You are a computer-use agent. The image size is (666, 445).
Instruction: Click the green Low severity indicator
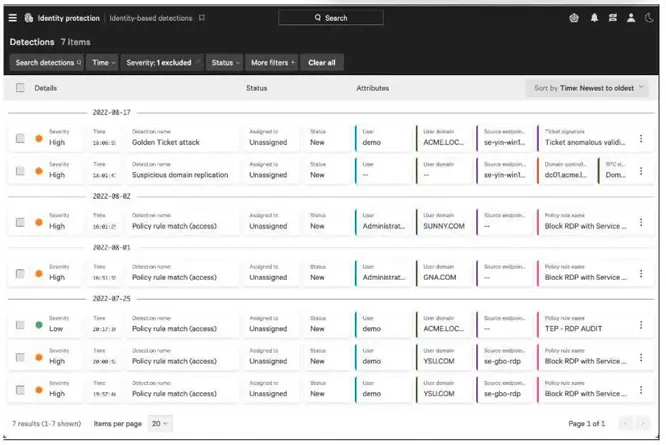coord(39,325)
